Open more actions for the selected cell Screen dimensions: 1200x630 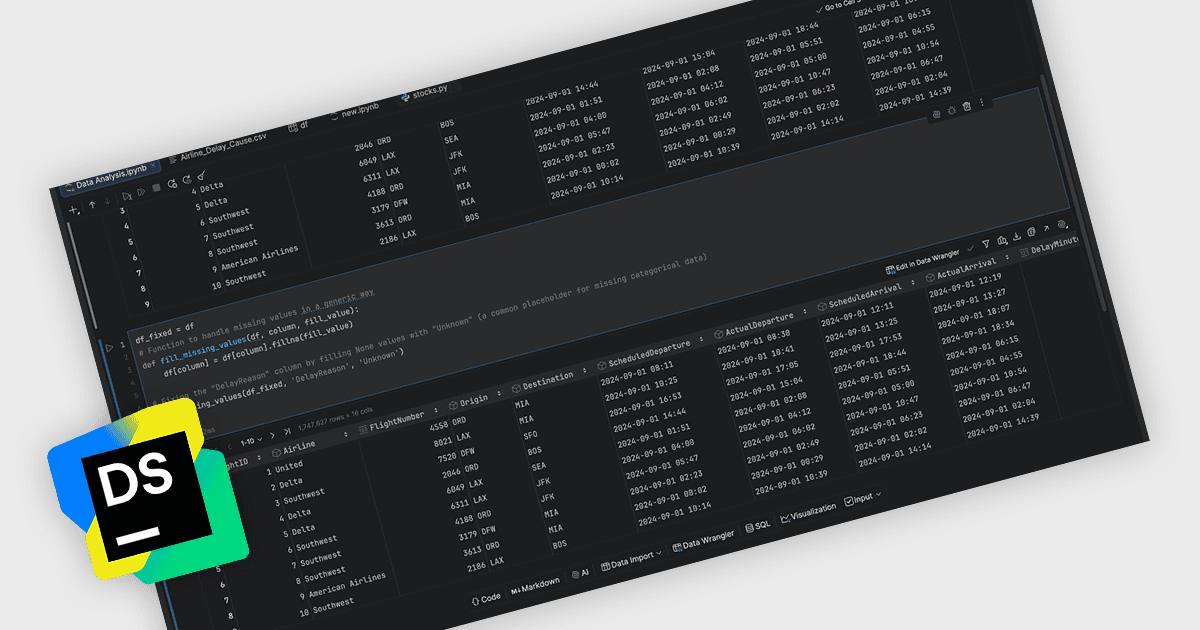(x=982, y=102)
